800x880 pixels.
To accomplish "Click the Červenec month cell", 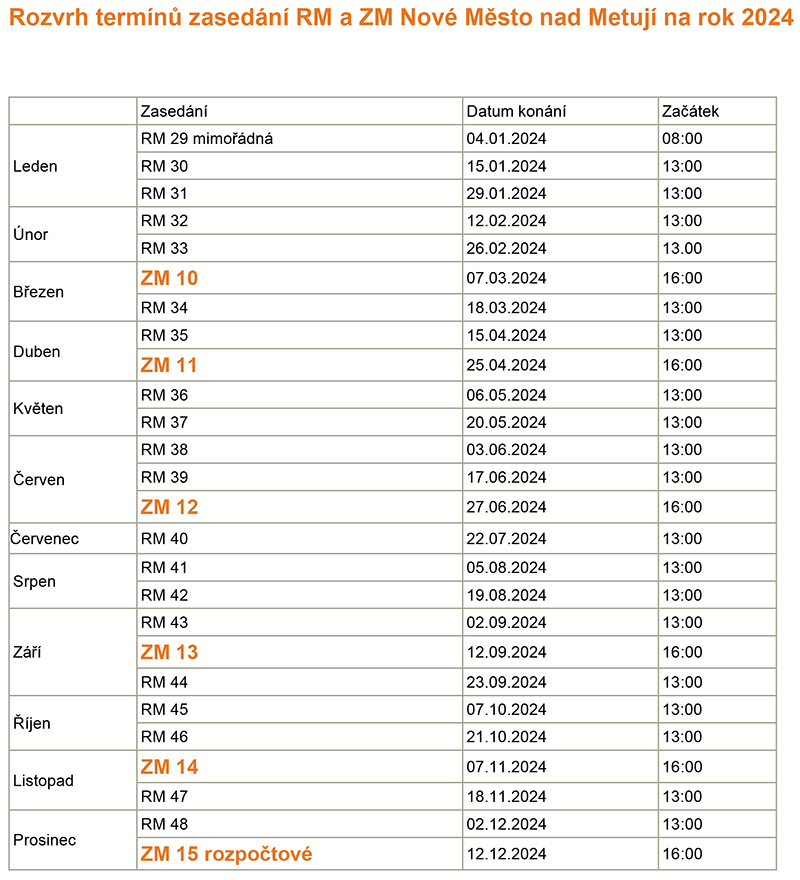I will (73, 539).
